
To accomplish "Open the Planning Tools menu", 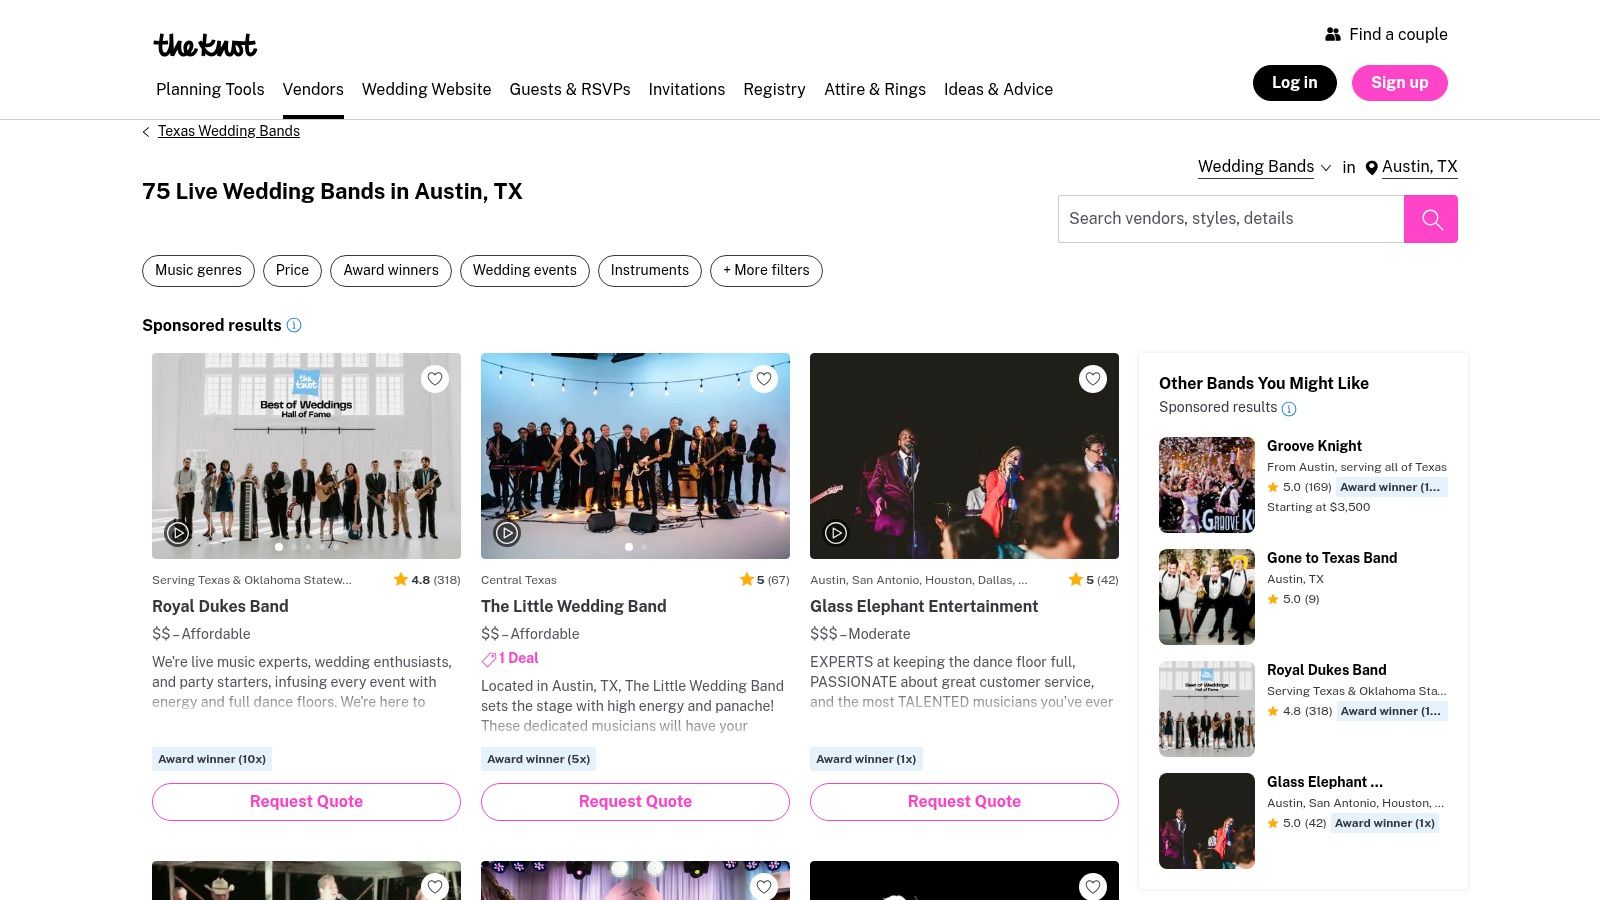I will [210, 89].
